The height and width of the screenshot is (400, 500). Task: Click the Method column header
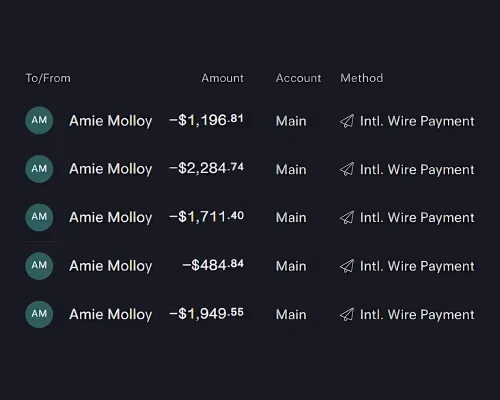pos(362,78)
